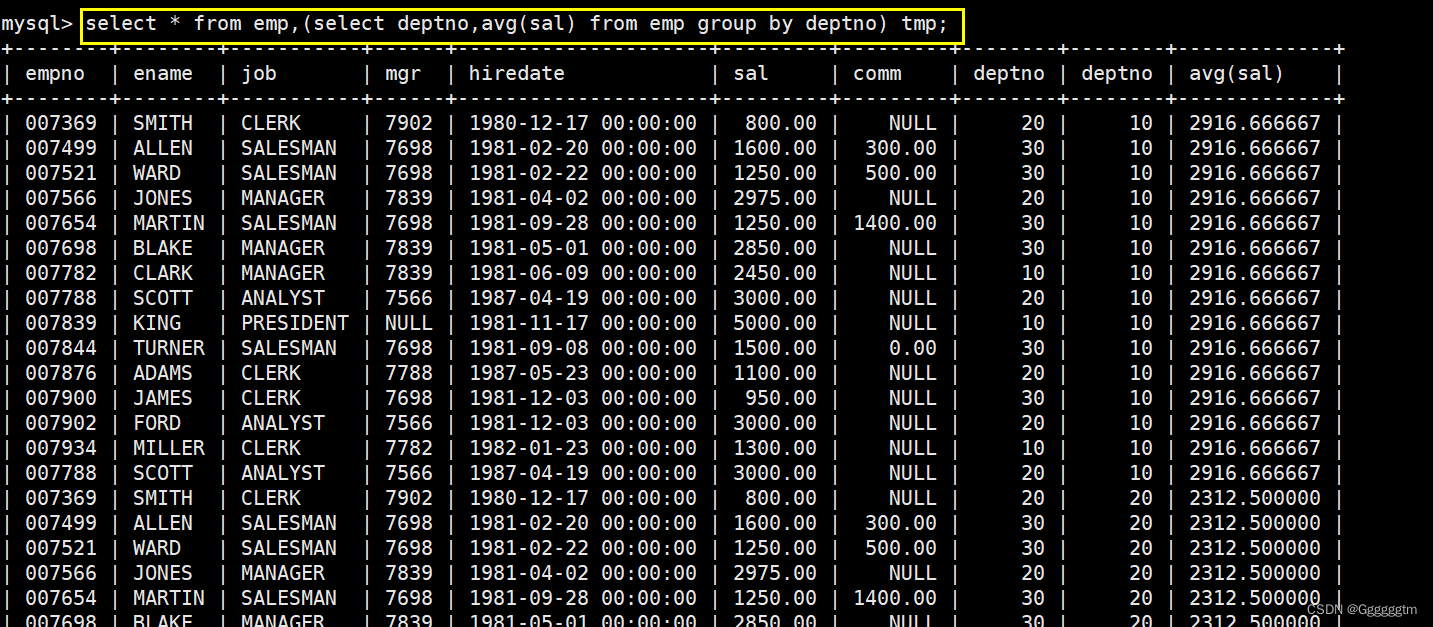Click the job cell MANAGER in CLARK's row

click(283, 273)
